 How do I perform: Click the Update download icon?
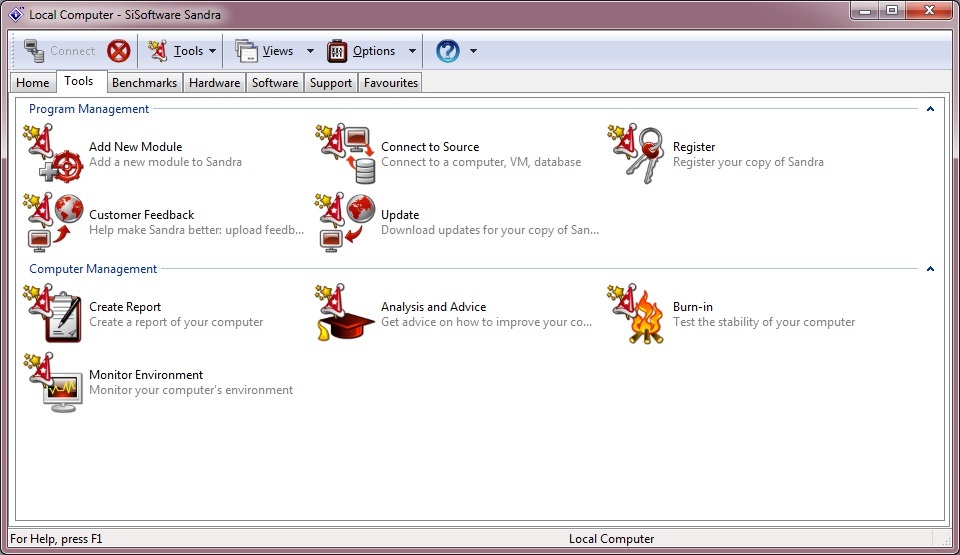click(345, 222)
